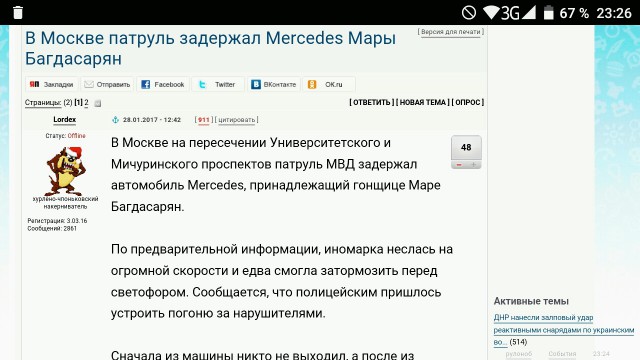Downvote the post with minus button
The height and width of the screenshot is (360, 640).
tap(459, 165)
